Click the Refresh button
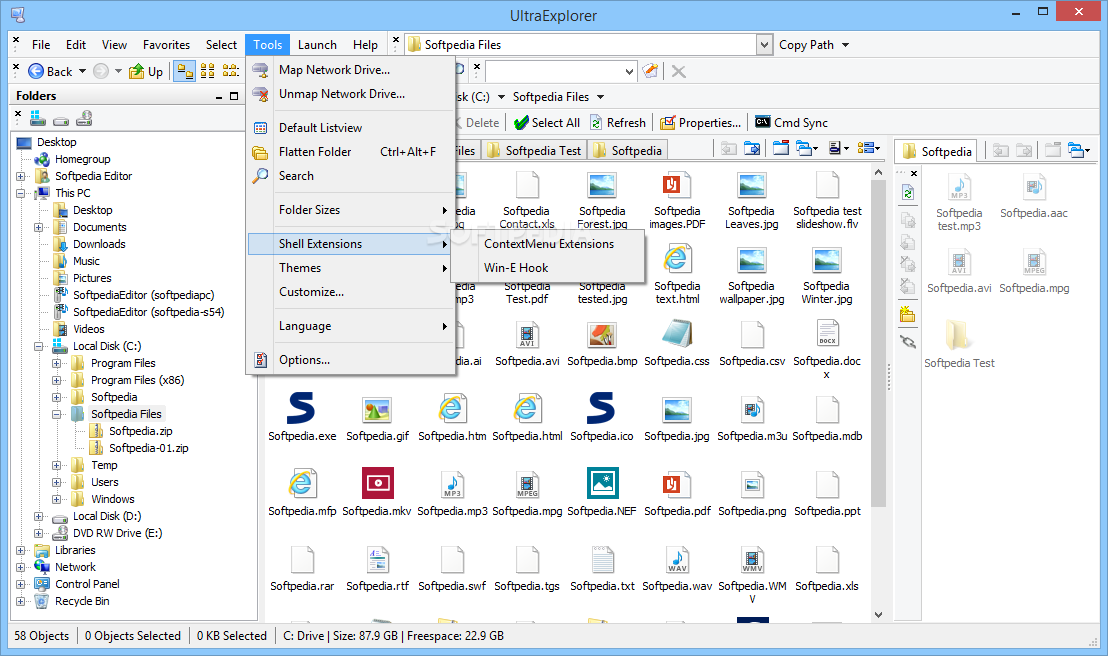Viewport: 1108px width, 656px height. point(618,122)
